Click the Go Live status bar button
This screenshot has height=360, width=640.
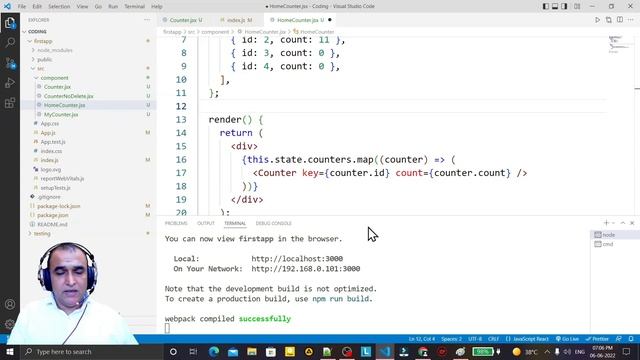(567, 339)
